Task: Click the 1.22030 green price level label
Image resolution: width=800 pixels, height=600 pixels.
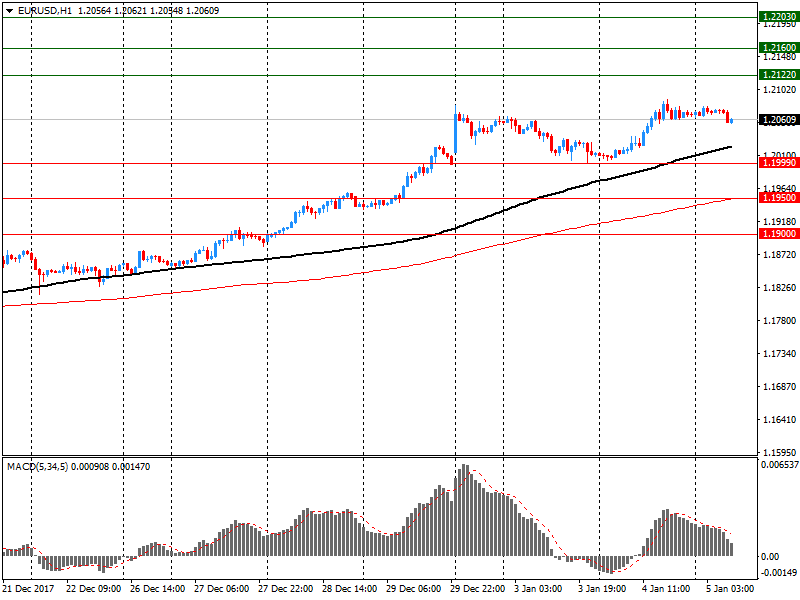Action: click(779, 17)
